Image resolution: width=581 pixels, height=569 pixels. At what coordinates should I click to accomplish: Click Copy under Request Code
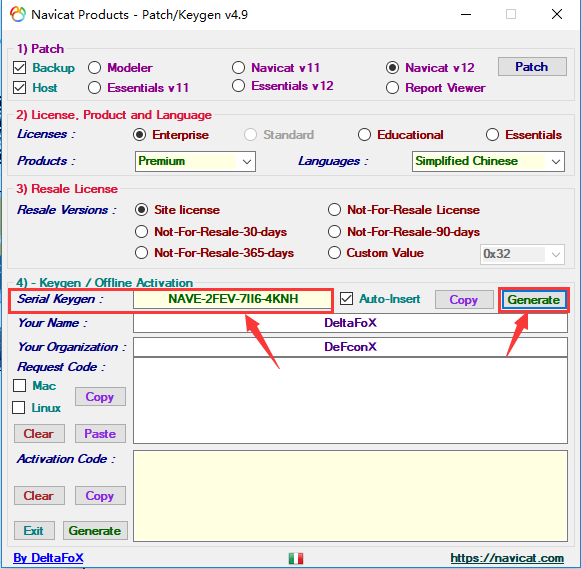click(x=100, y=396)
